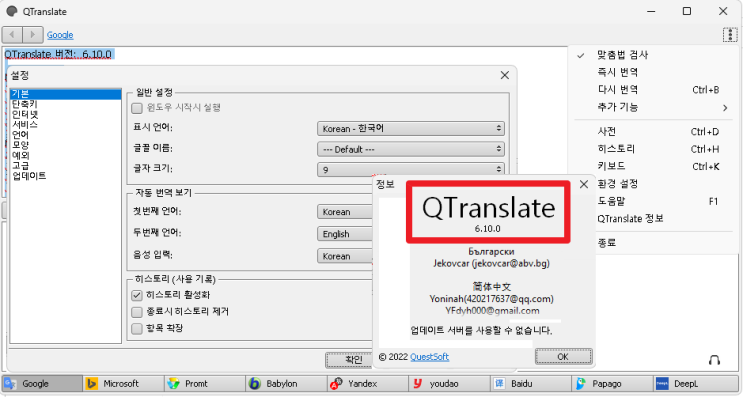Toggle 윈도우 시작시 실행 checkbox

(x=137, y=108)
